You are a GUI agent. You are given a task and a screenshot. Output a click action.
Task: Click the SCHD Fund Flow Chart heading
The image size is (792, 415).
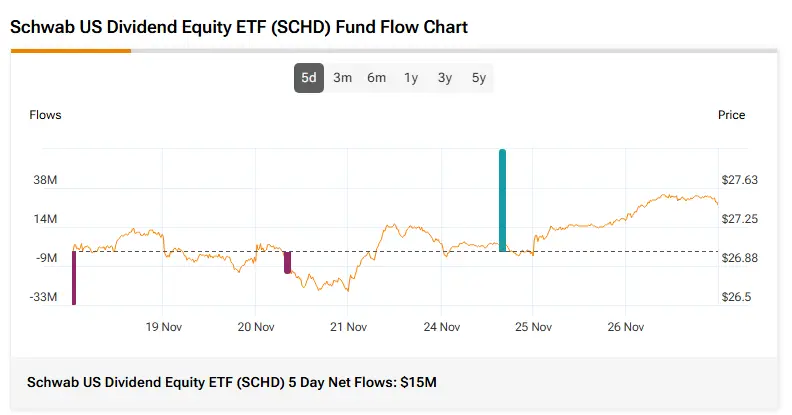point(239,27)
